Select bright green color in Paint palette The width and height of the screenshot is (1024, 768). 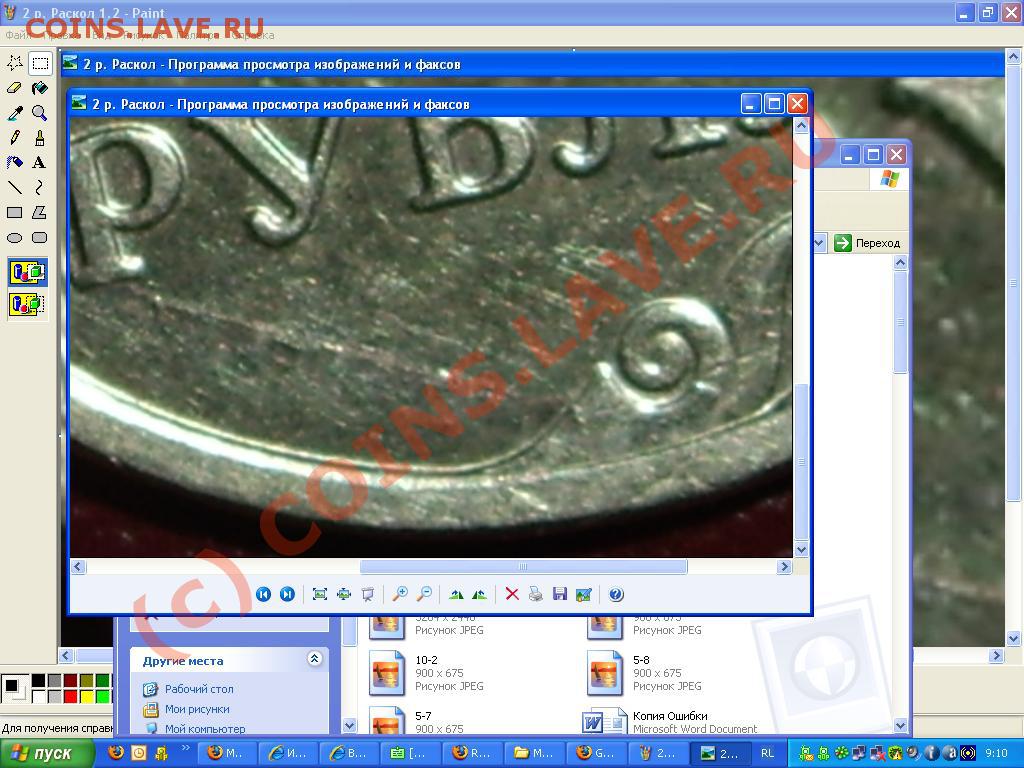103,697
